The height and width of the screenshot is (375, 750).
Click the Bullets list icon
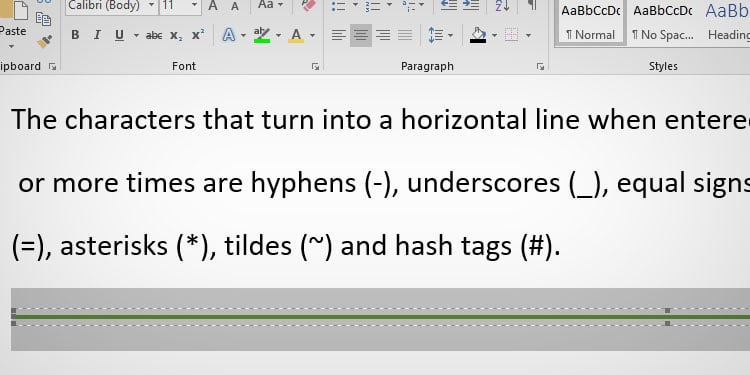click(x=339, y=6)
